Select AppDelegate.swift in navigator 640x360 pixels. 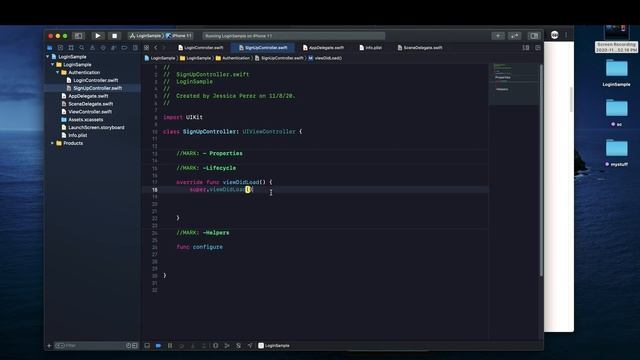point(84,96)
